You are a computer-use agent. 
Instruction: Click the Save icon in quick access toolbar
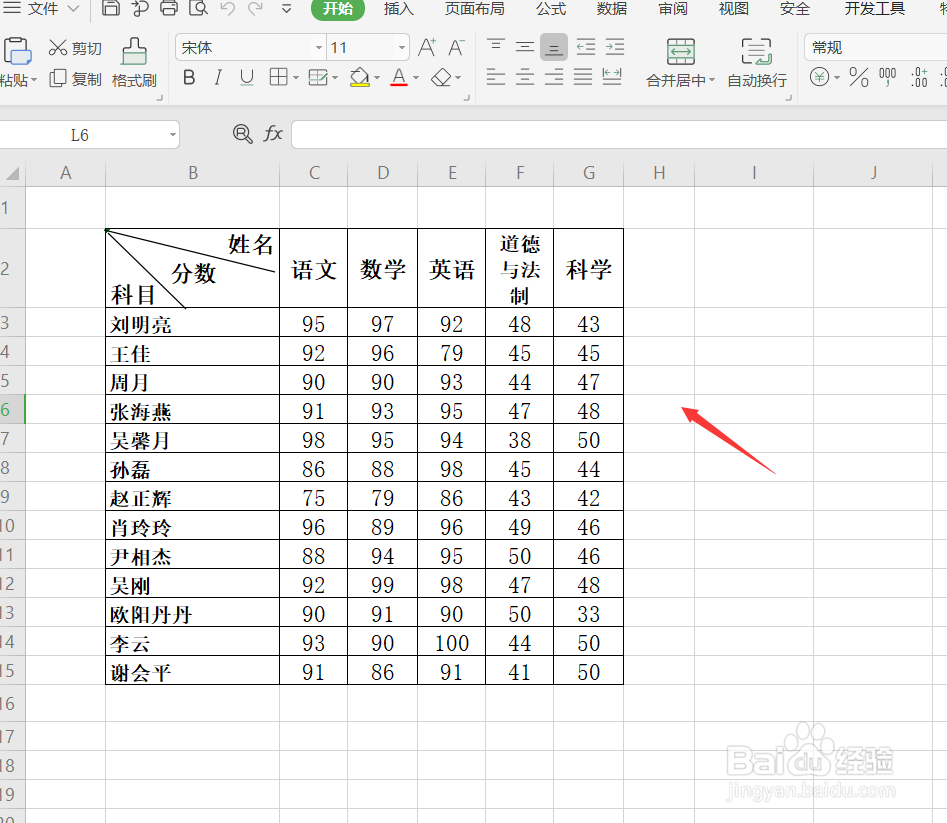point(110,9)
